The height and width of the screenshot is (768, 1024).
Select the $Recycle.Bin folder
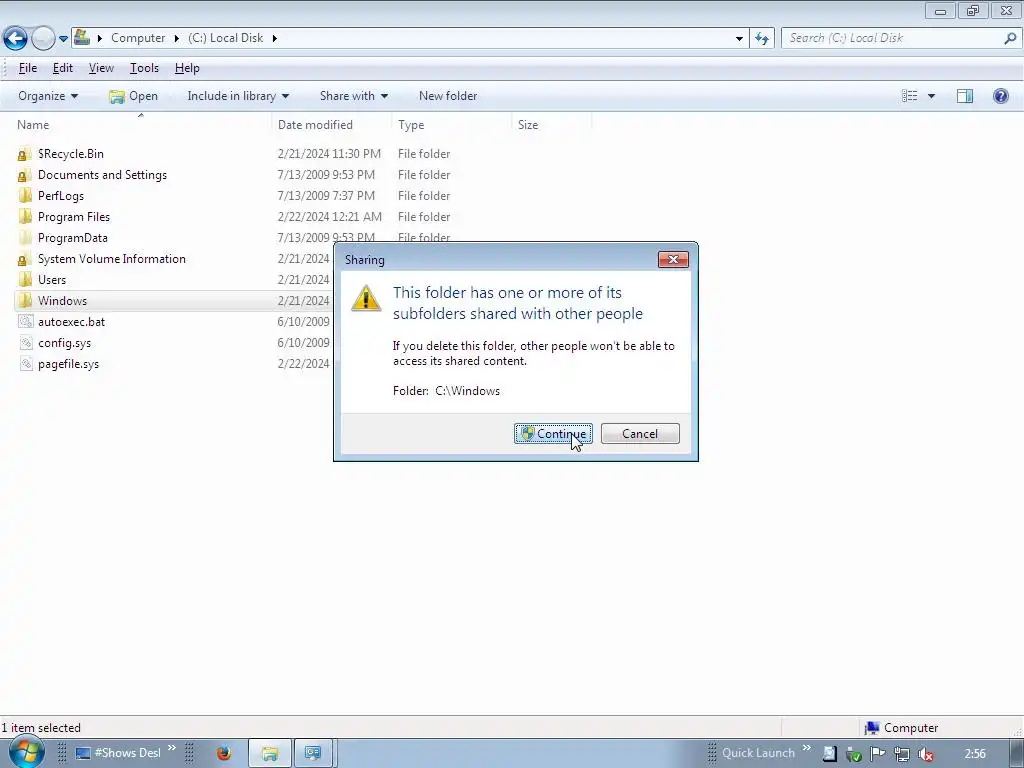(x=71, y=154)
